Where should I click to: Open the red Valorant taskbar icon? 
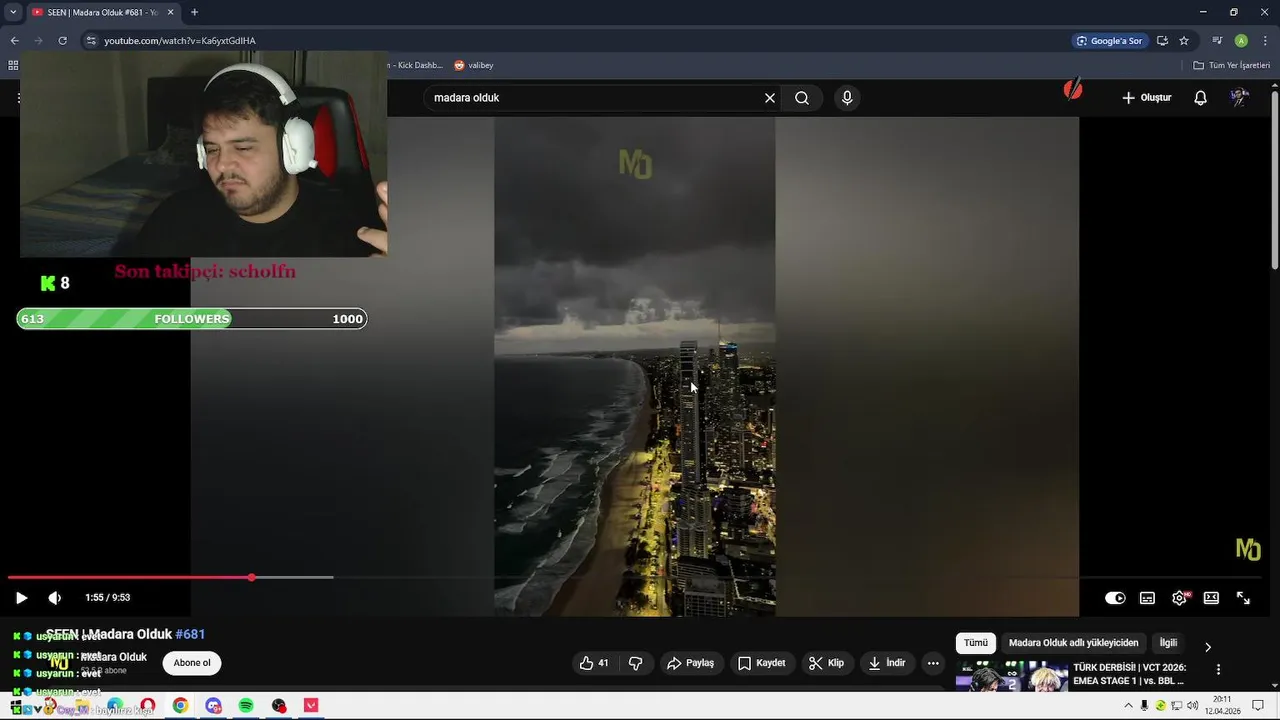point(311,706)
